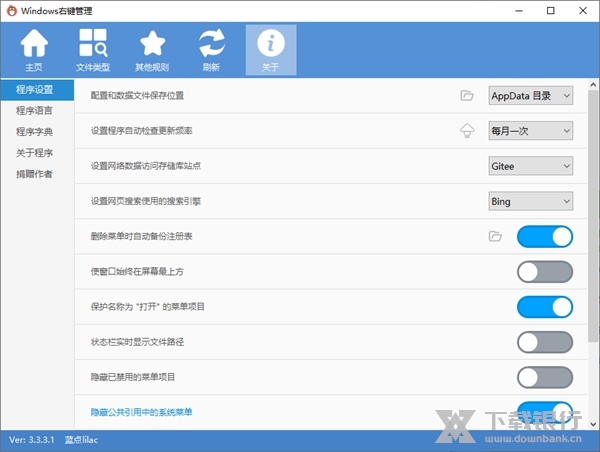Open config folder icon beside AppData dropdown

tap(467, 95)
